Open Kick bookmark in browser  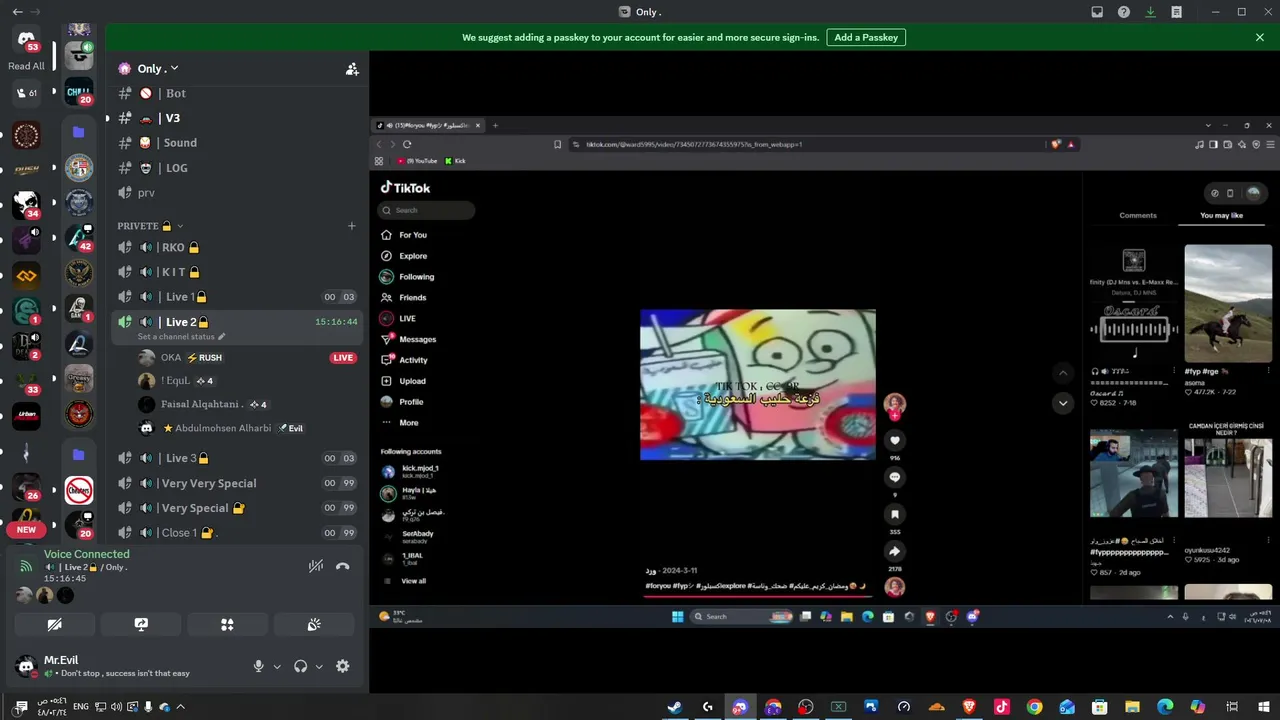[x=456, y=161]
